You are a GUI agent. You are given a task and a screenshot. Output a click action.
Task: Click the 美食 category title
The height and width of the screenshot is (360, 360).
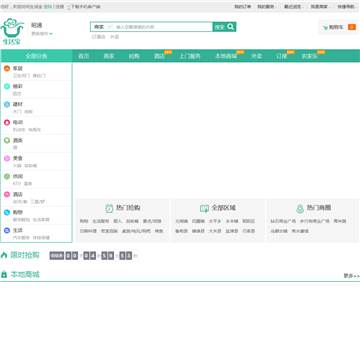pyautogui.click(x=18, y=158)
